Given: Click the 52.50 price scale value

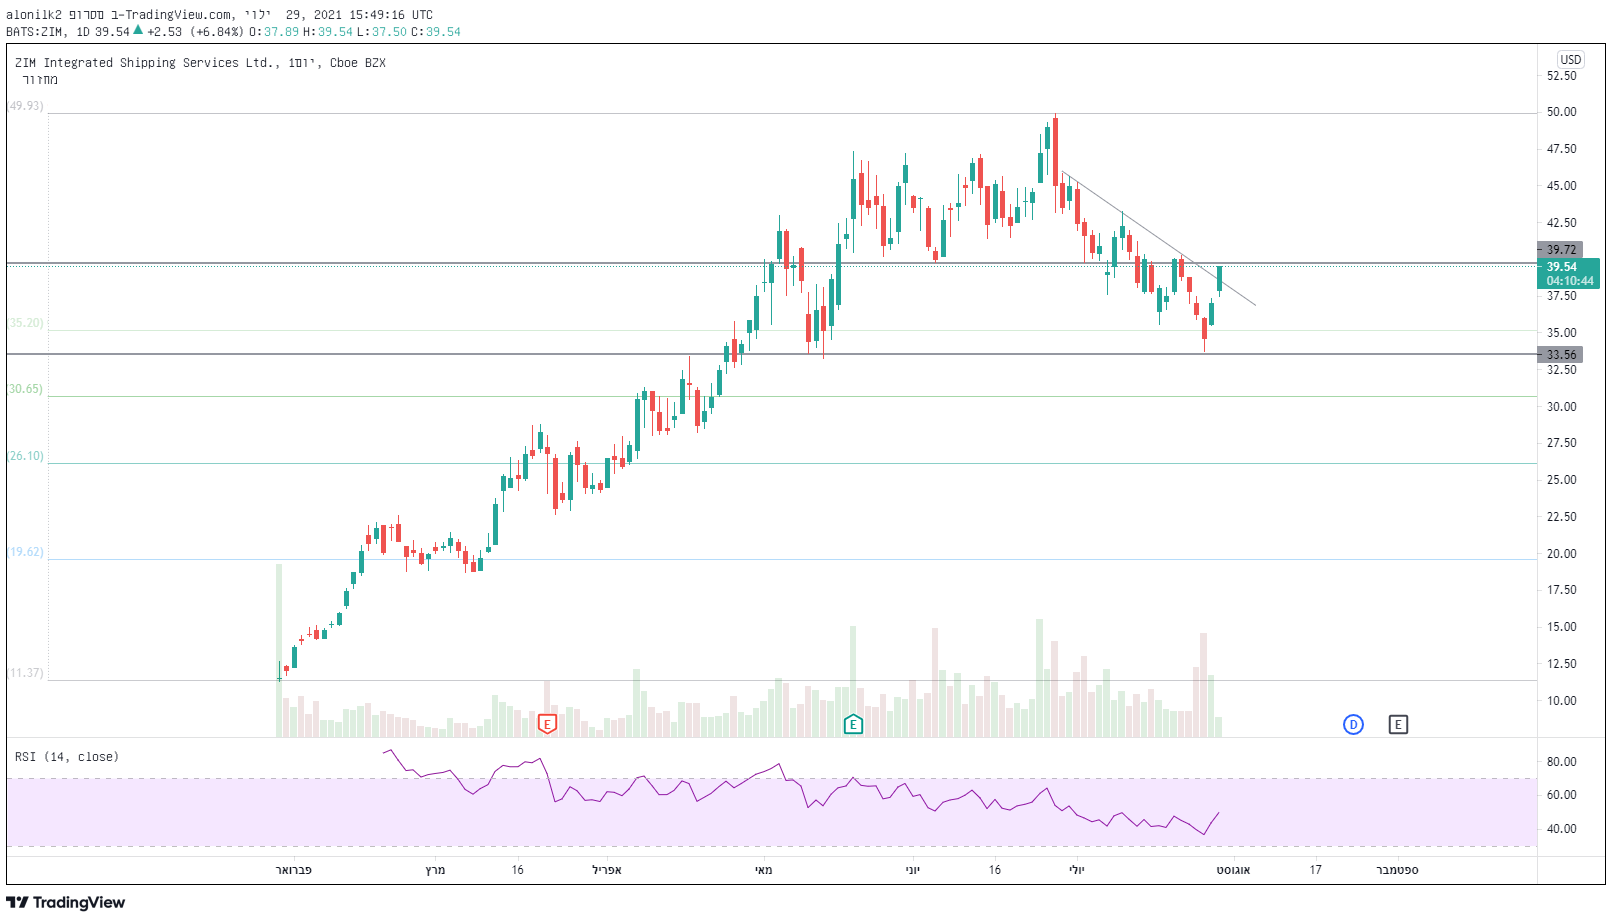Looking at the screenshot, I should (1562, 76).
